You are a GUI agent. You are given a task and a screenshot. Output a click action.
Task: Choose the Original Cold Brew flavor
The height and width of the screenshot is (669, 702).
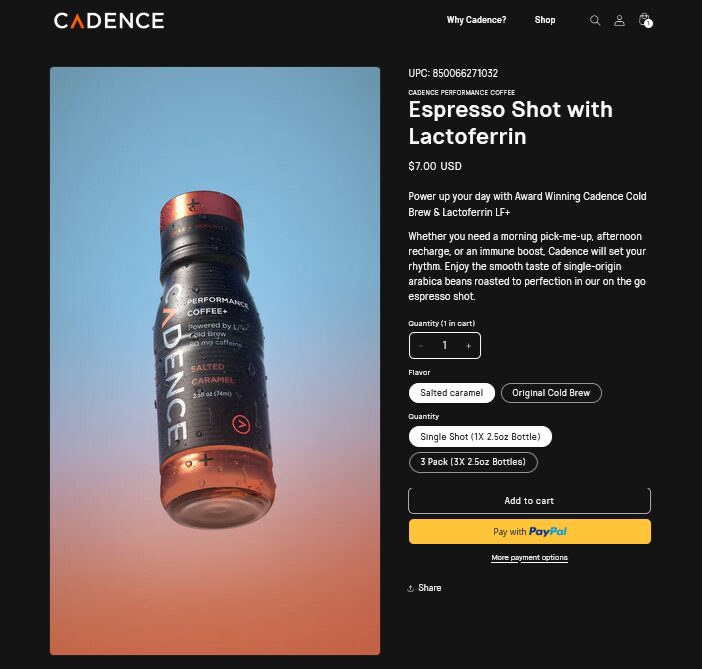(551, 393)
